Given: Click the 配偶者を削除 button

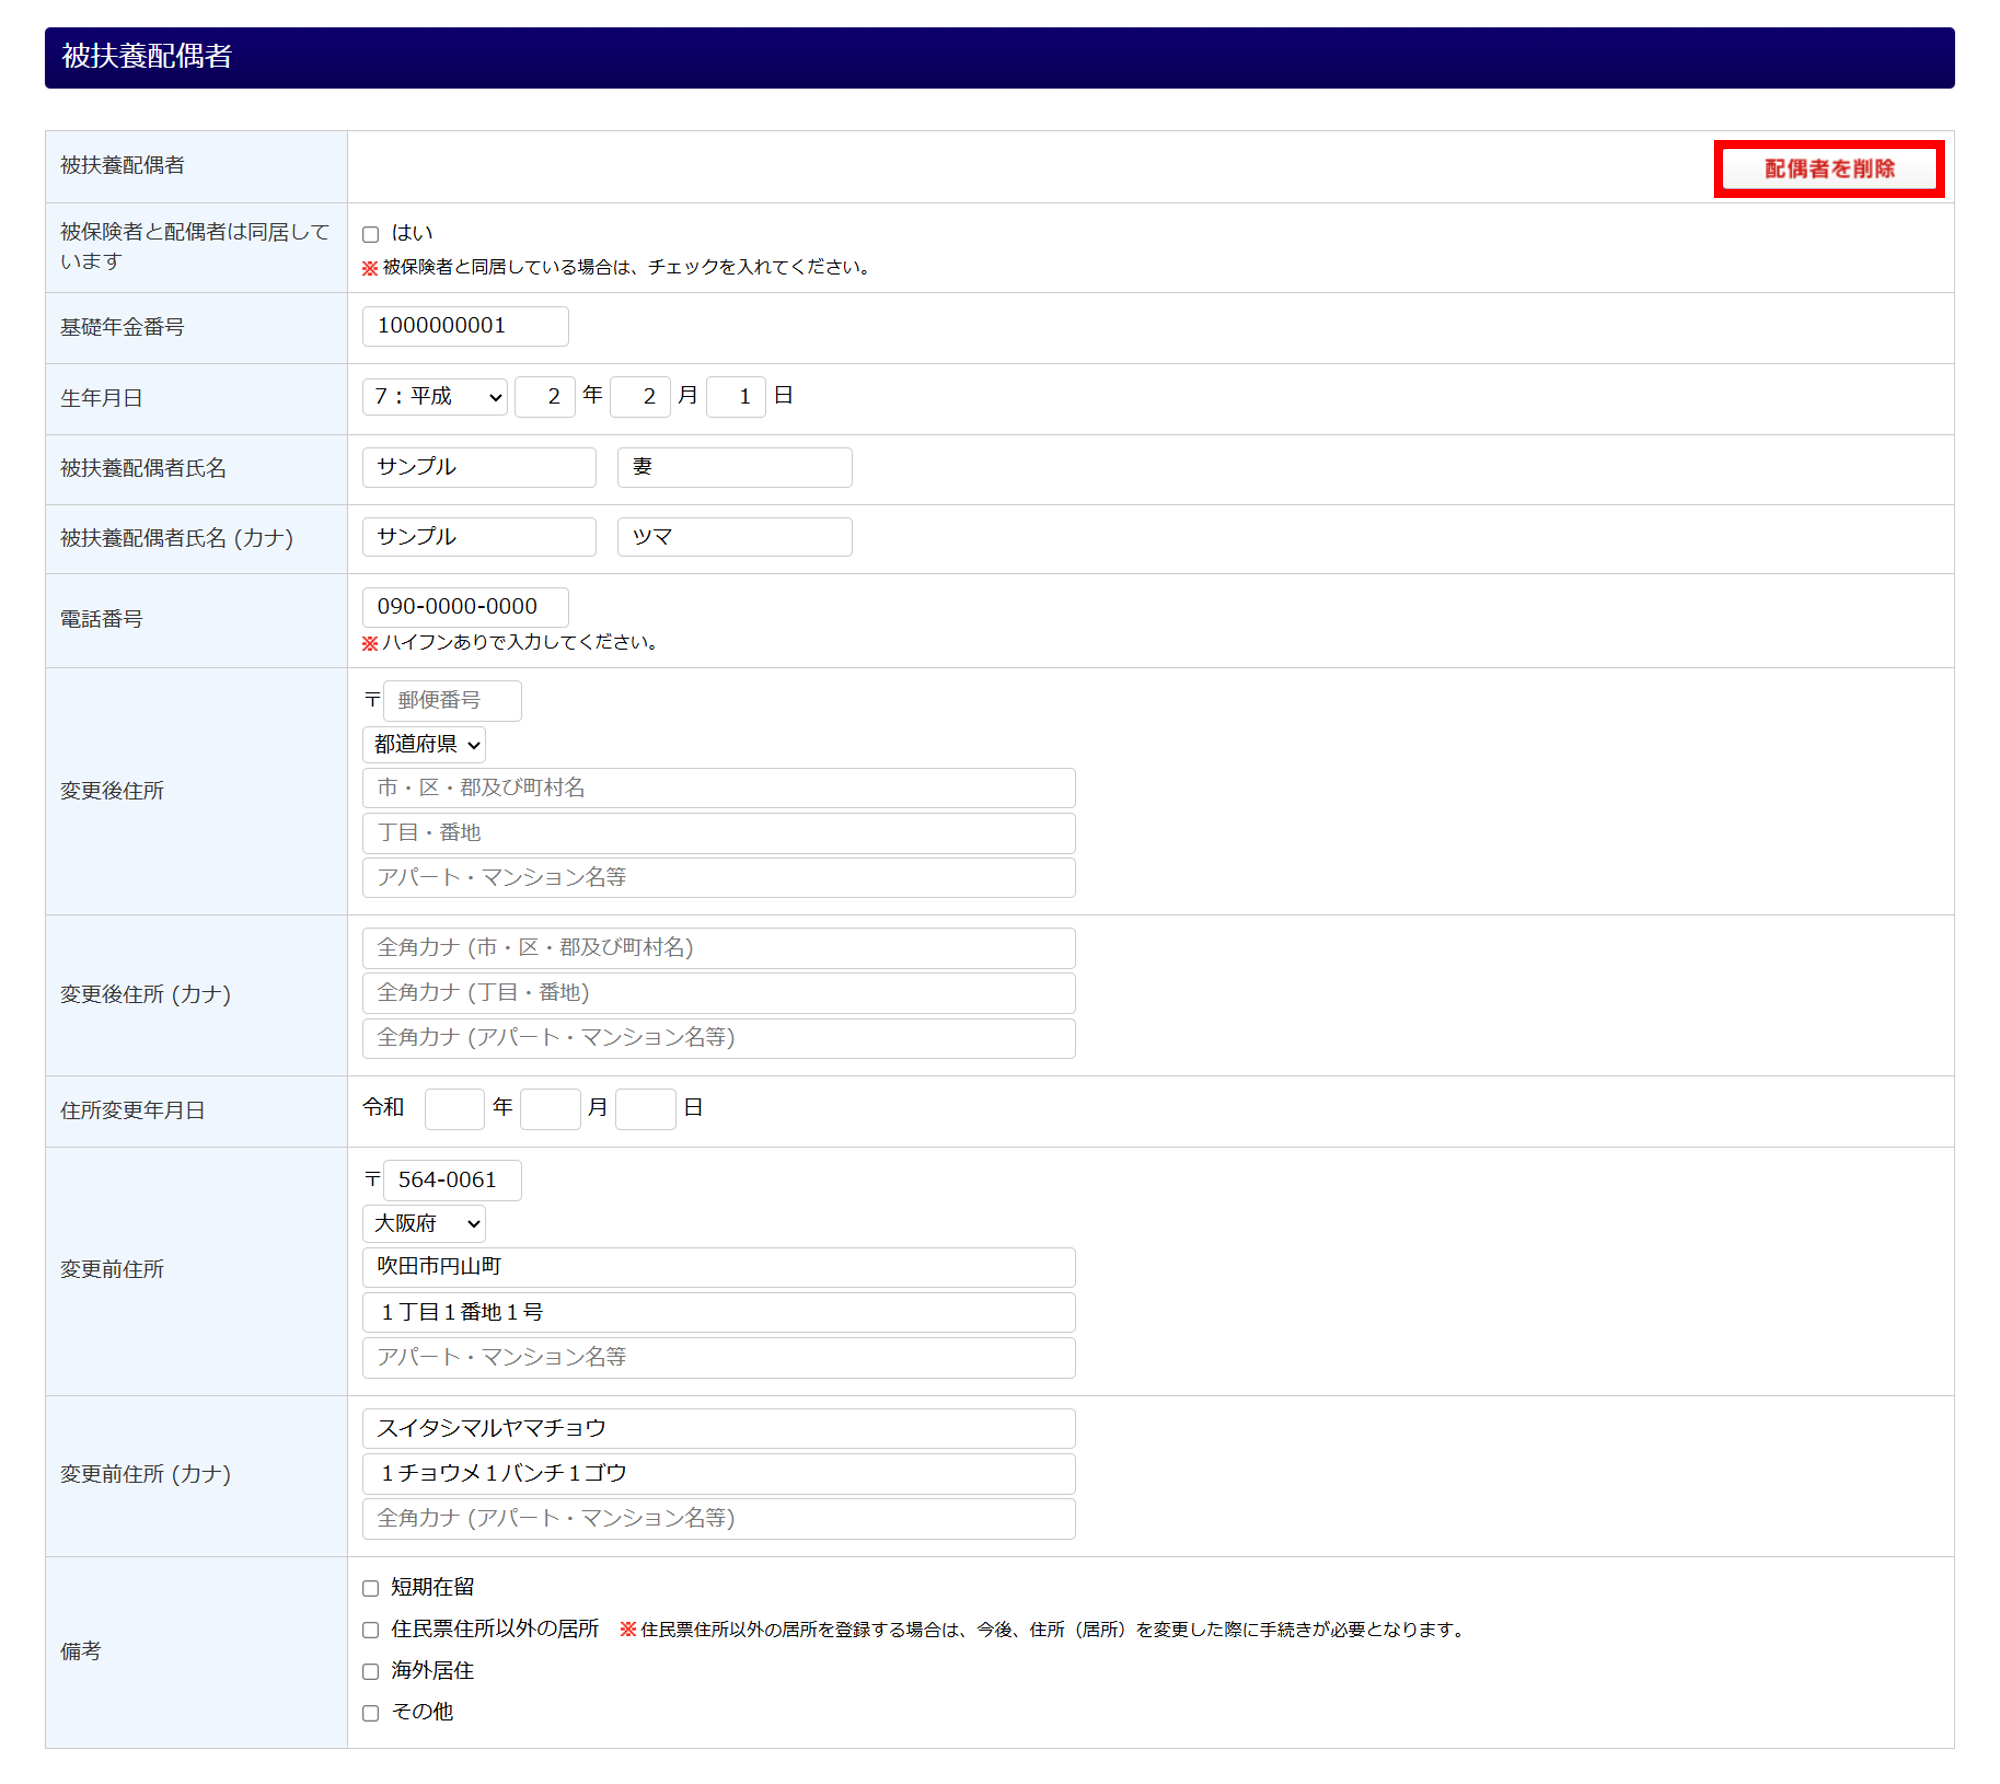Looking at the screenshot, I should [1828, 168].
